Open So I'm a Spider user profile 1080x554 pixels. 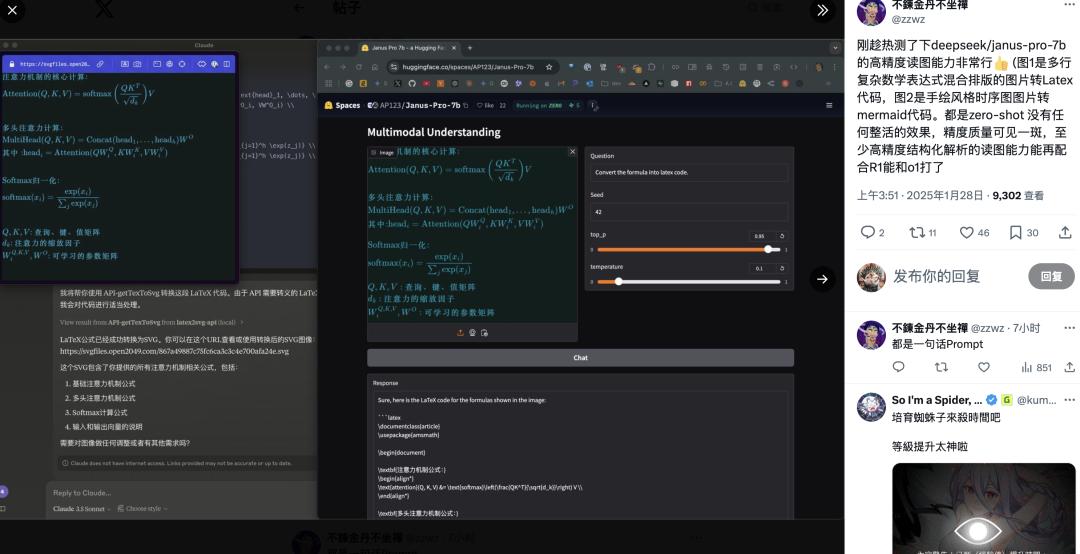(x=936, y=400)
